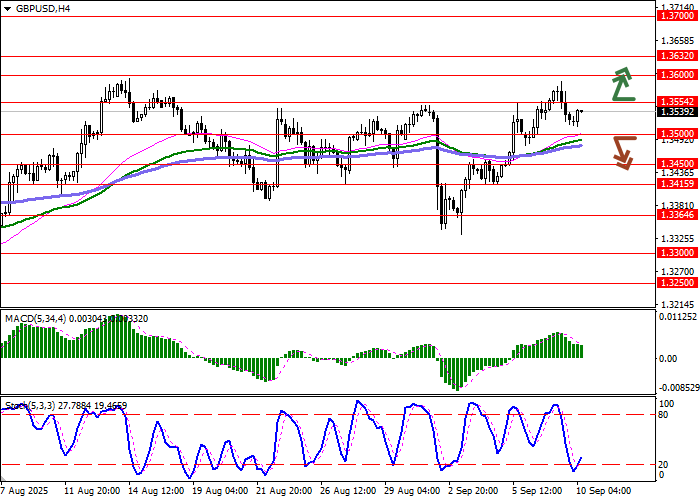Image resolution: width=700 pixels, height=500 pixels.
Task: Select the '1.33000' red price level label
Action: pos(677,253)
